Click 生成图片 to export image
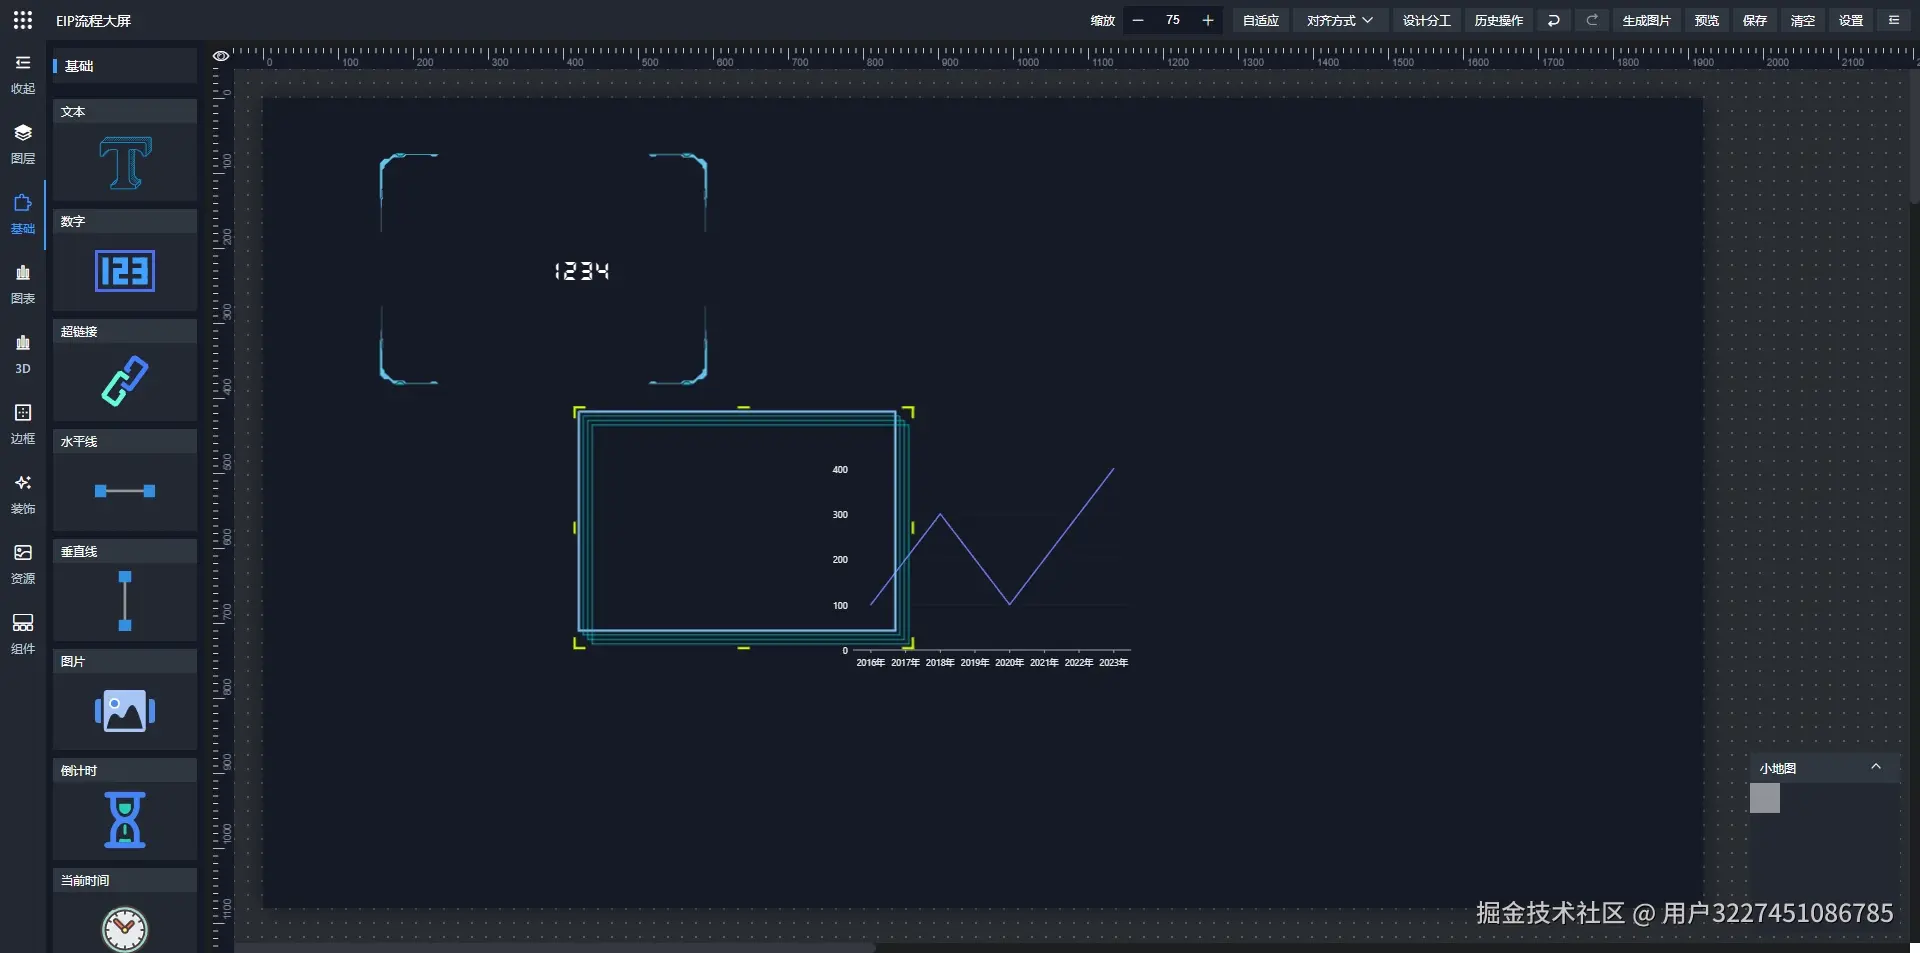Image resolution: width=1920 pixels, height=953 pixels. pos(1647,20)
